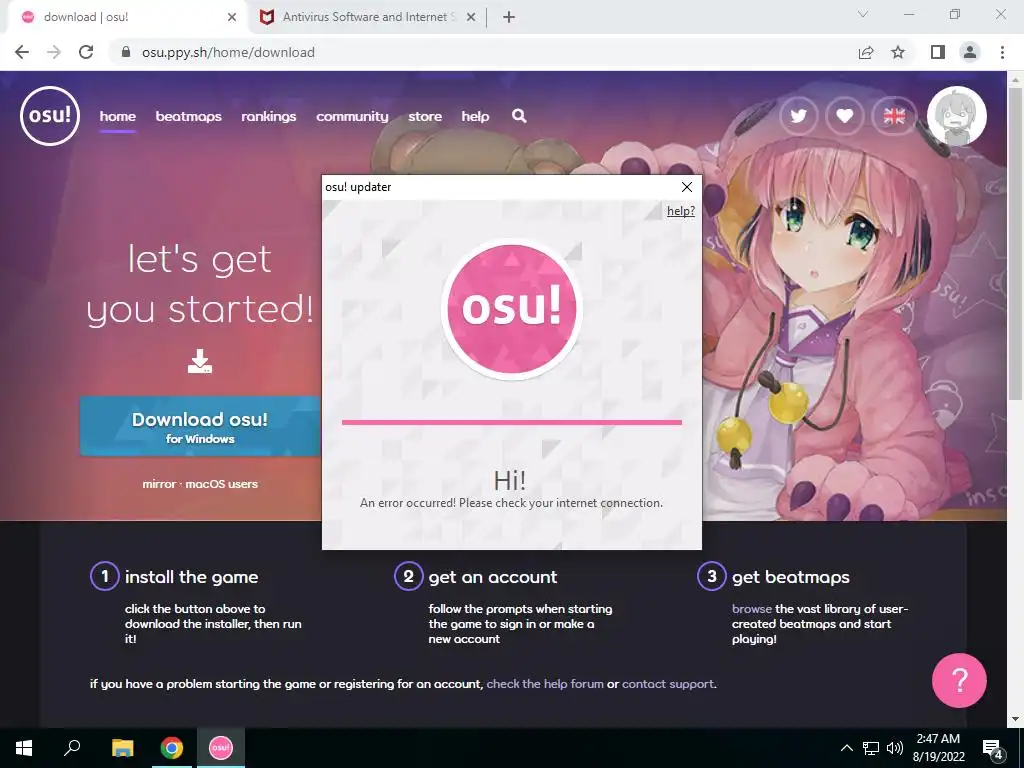1024x768 pixels.
Task: Click the mirror download link
Action: tap(159, 484)
